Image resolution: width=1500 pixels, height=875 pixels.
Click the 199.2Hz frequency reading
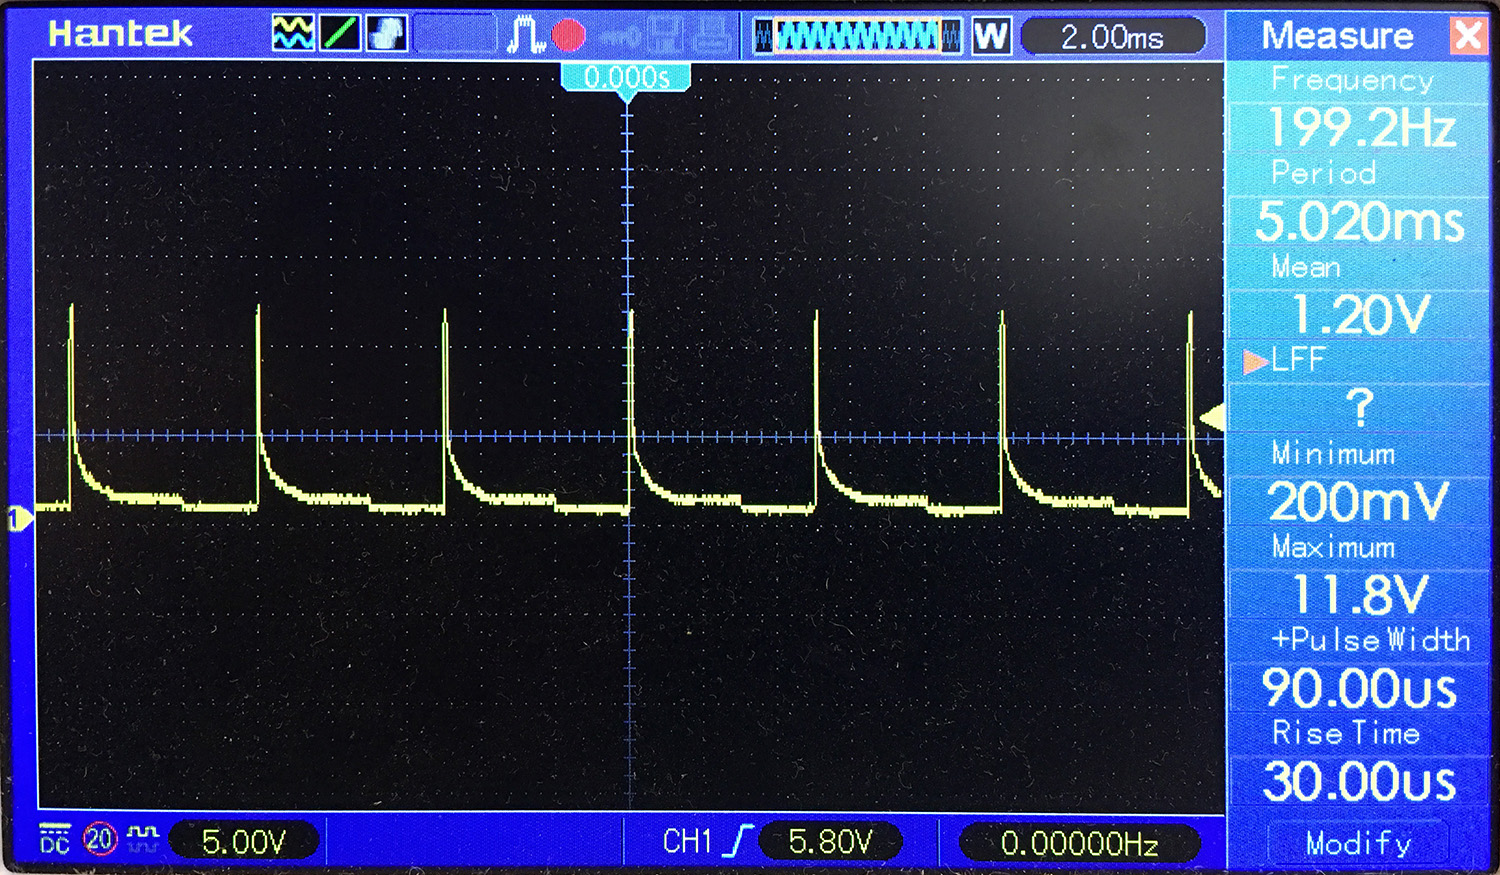click(1360, 127)
